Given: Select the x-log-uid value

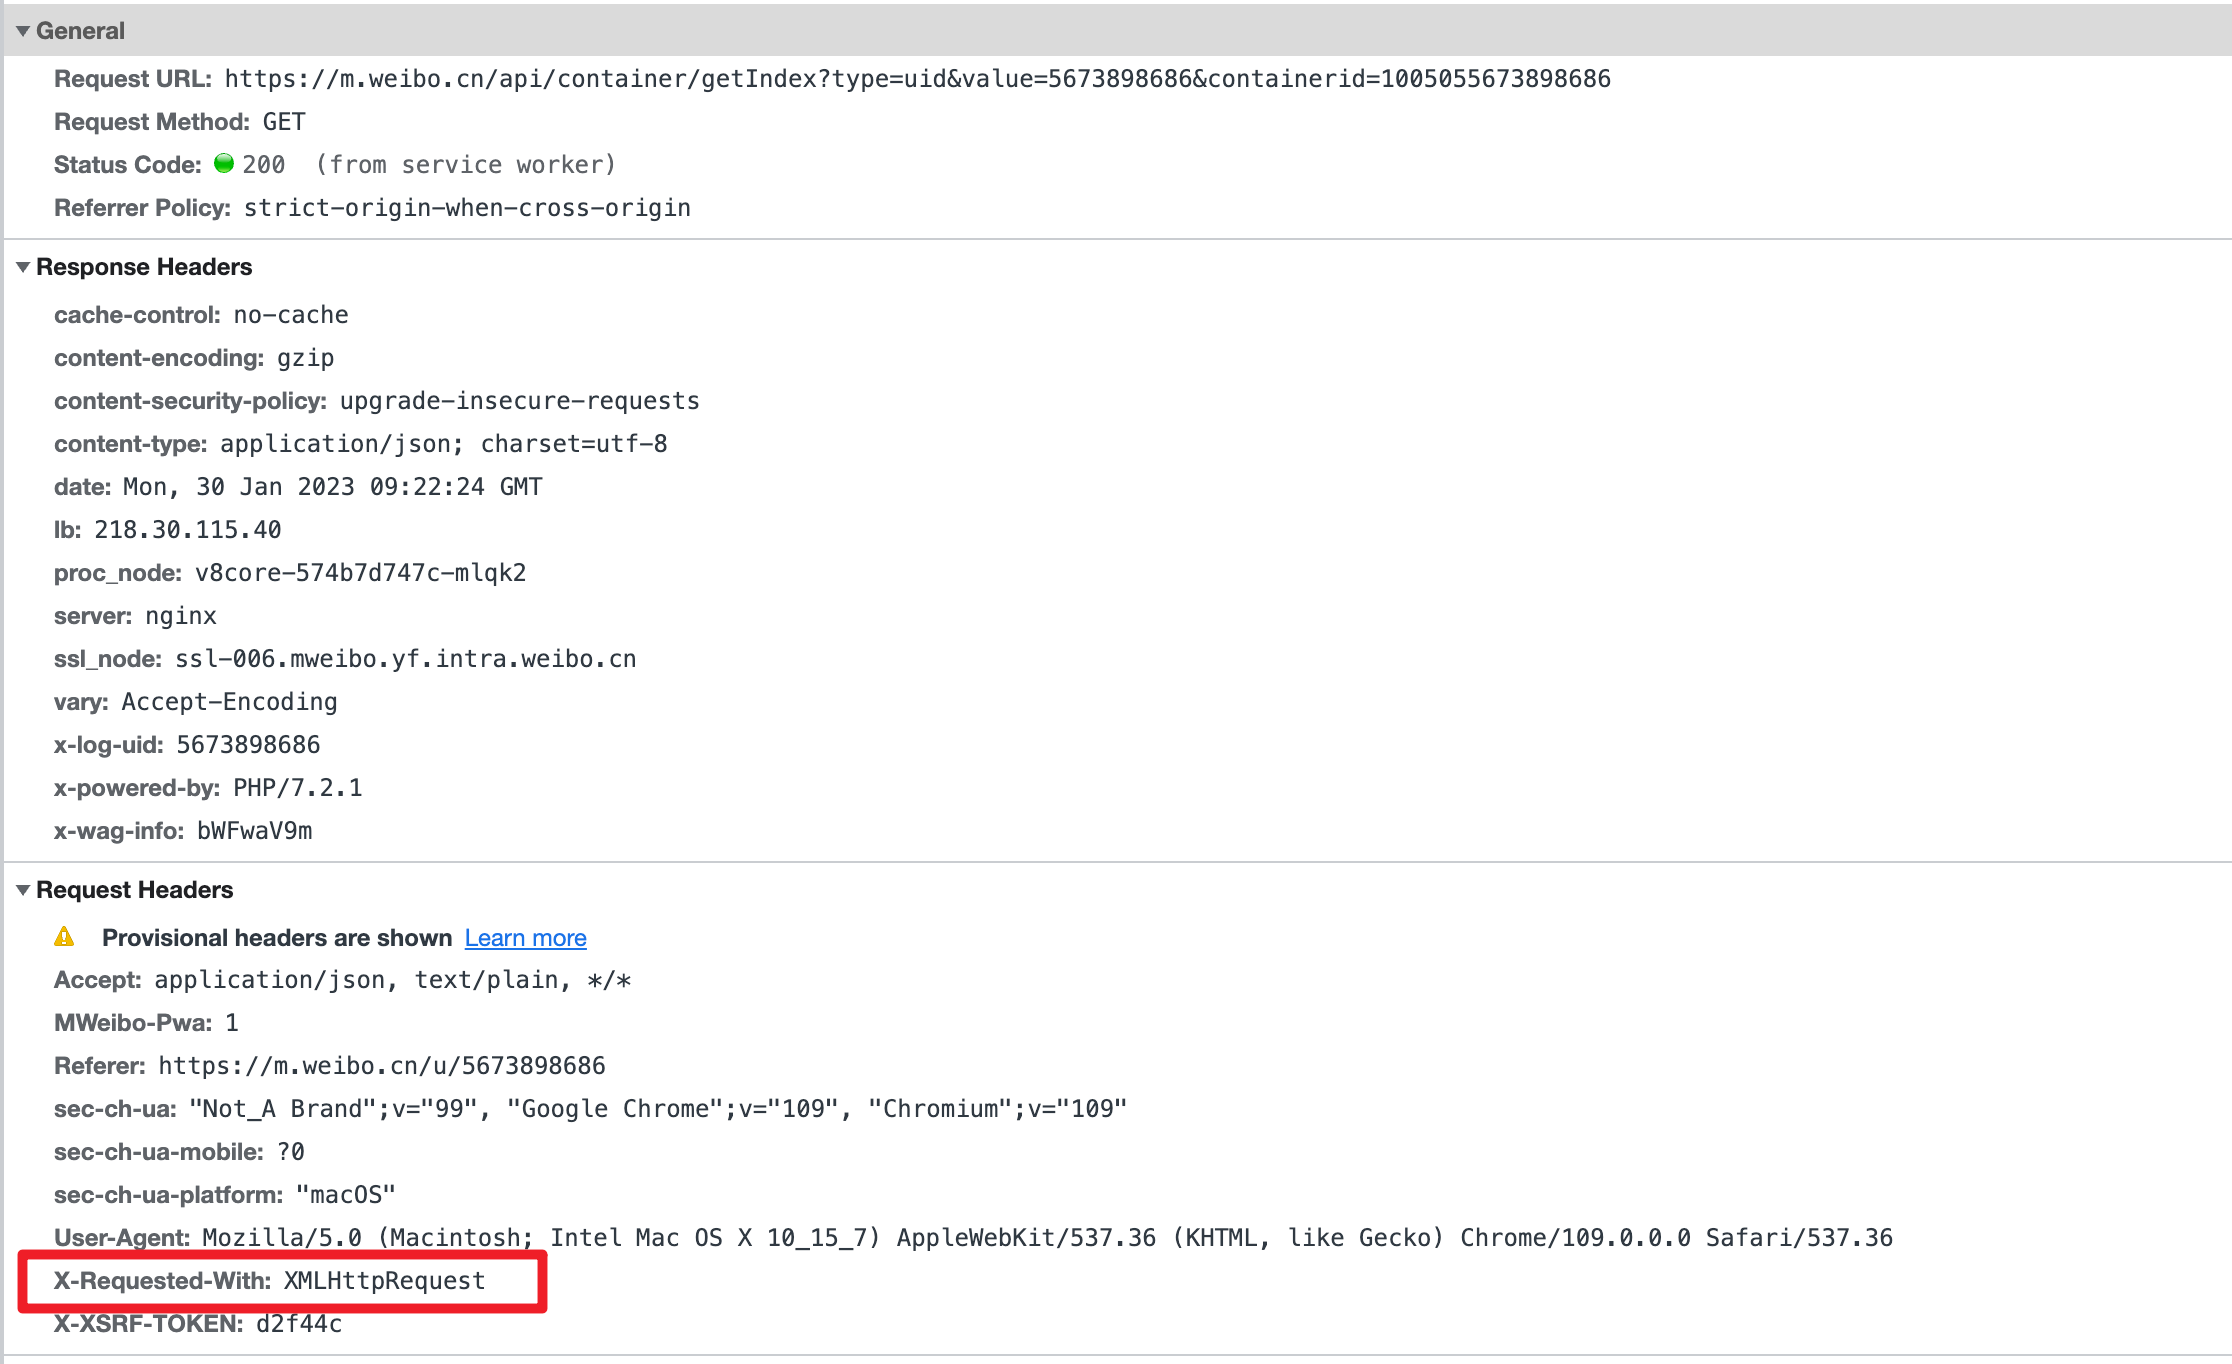Looking at the screenshot, I should (248, 745).
